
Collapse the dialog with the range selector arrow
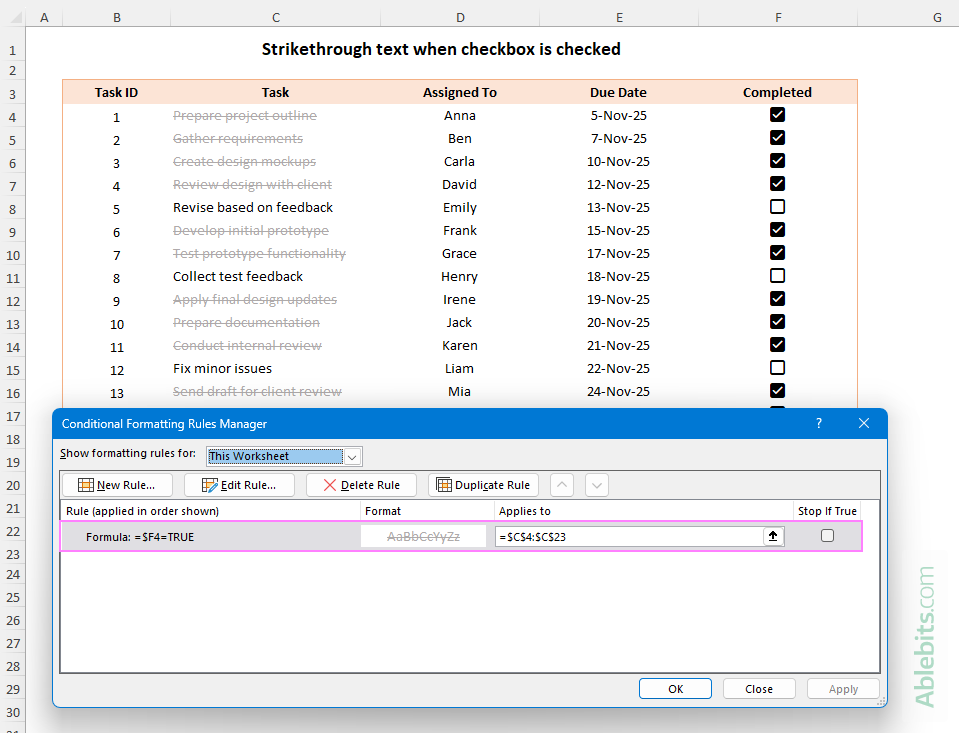click(773, 536)
